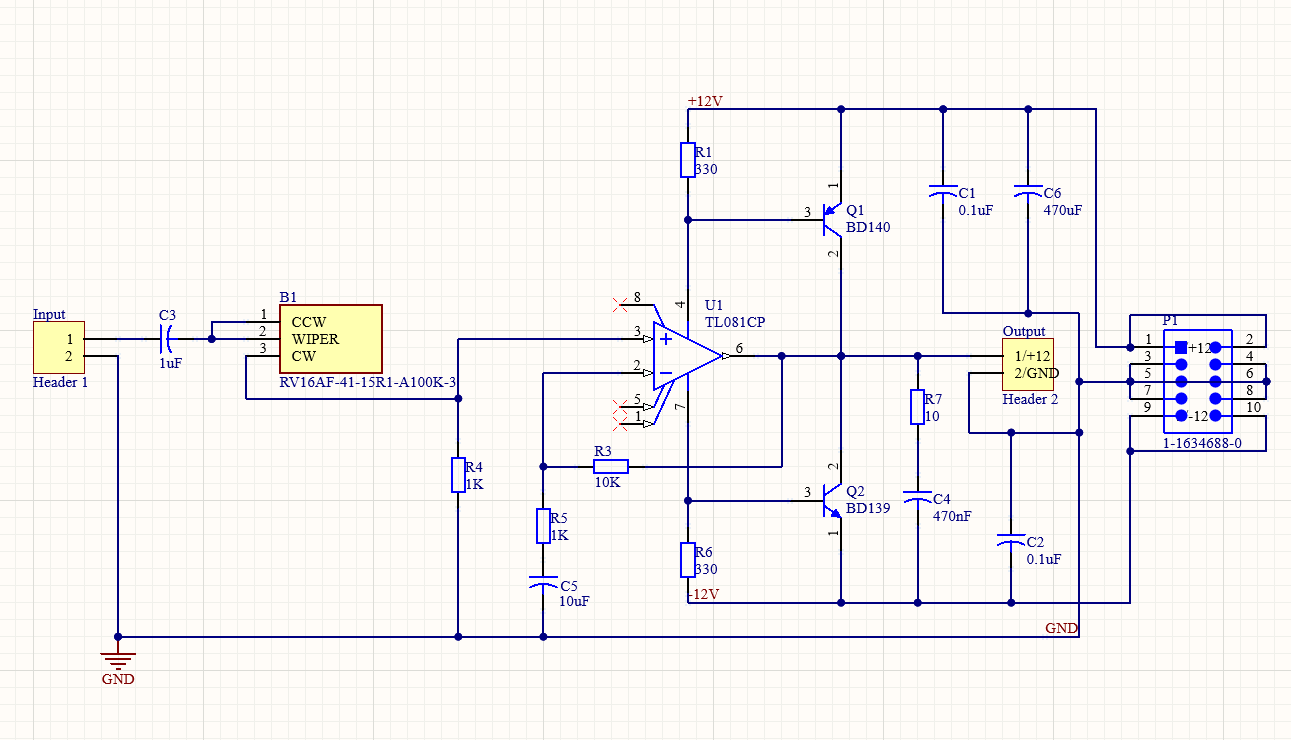Click the '330' value beside R1

[706, 169]
